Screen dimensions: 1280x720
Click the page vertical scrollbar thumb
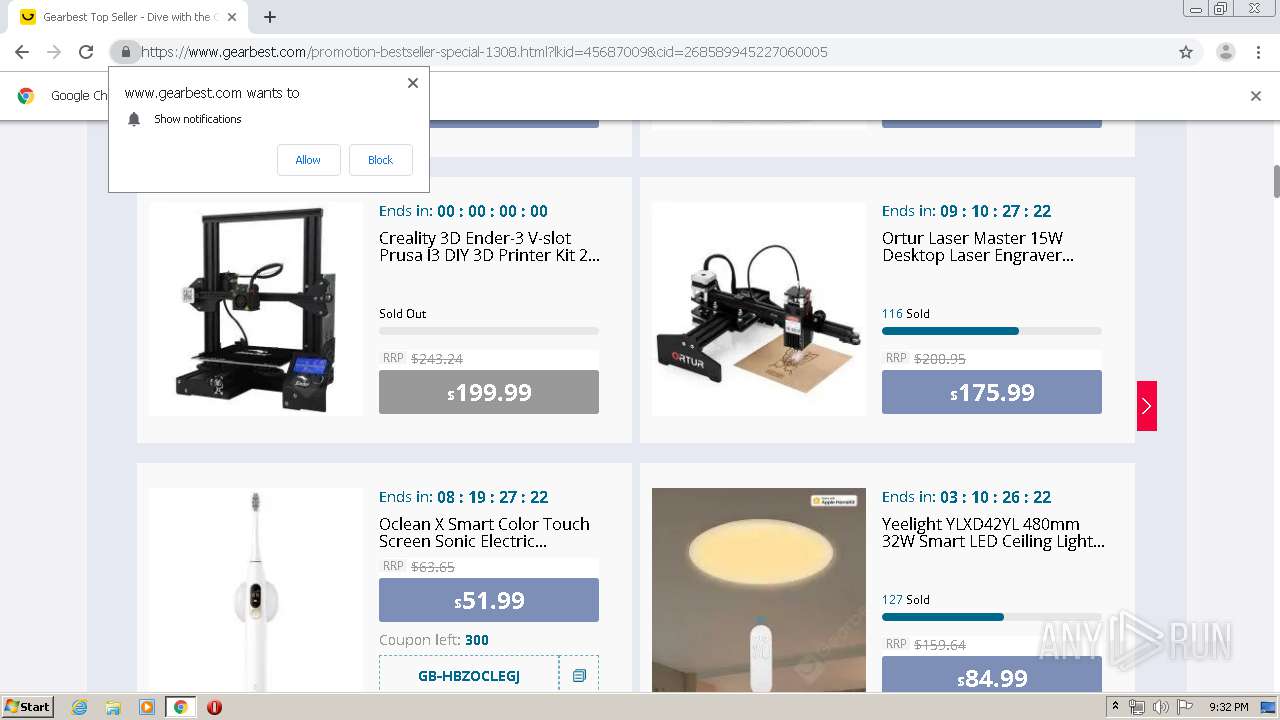click(x=1276, y=181)
